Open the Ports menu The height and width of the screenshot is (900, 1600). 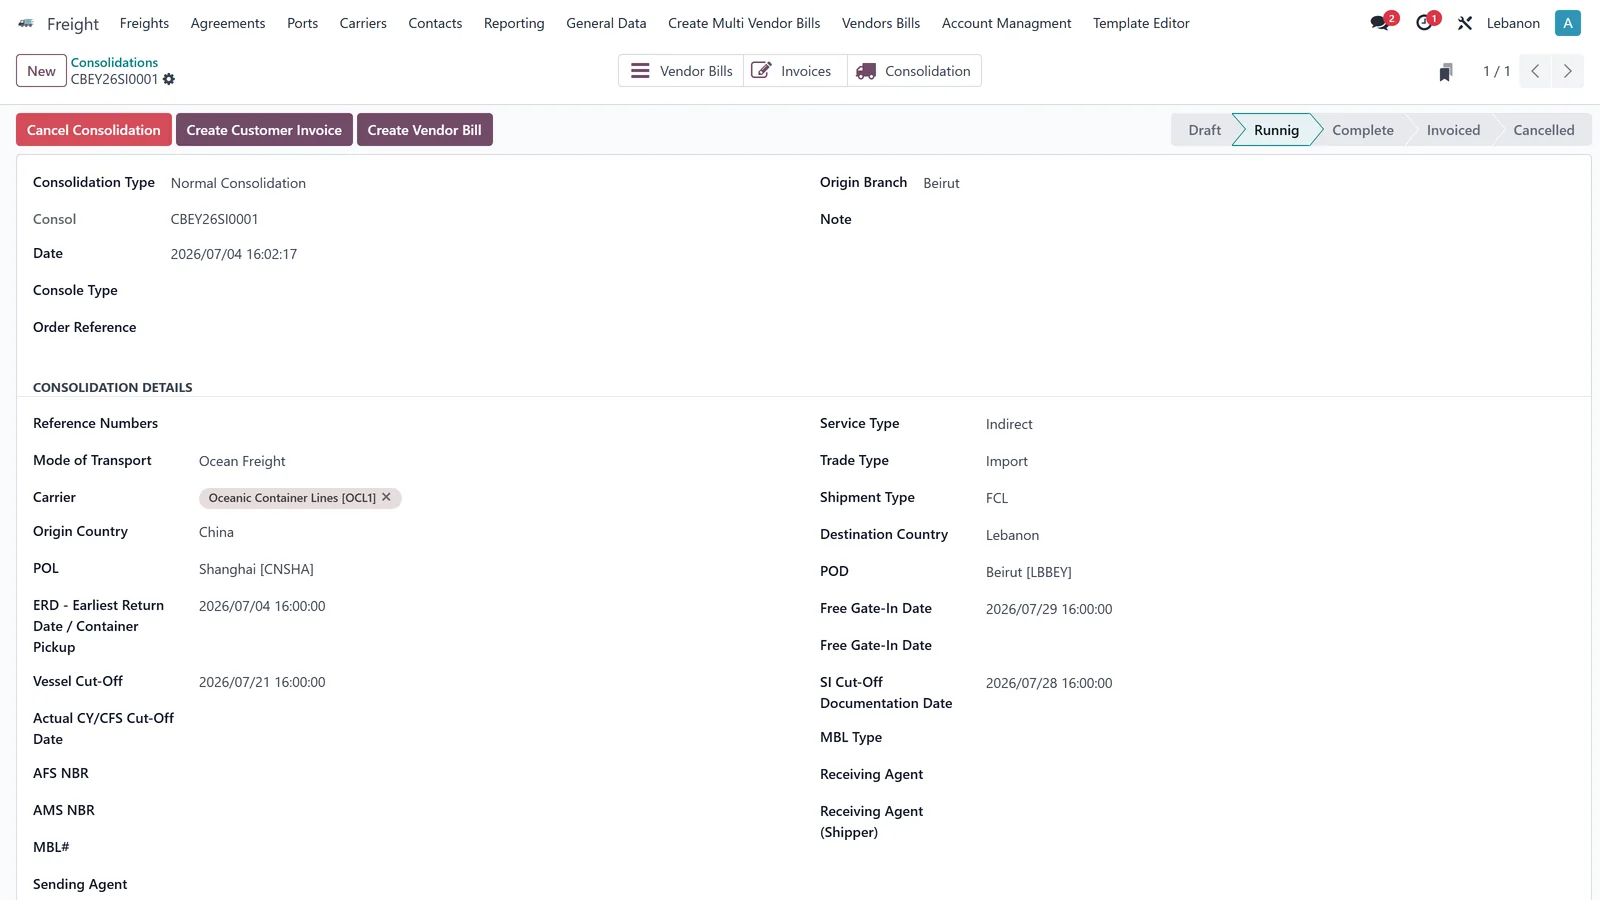point(302,23)
